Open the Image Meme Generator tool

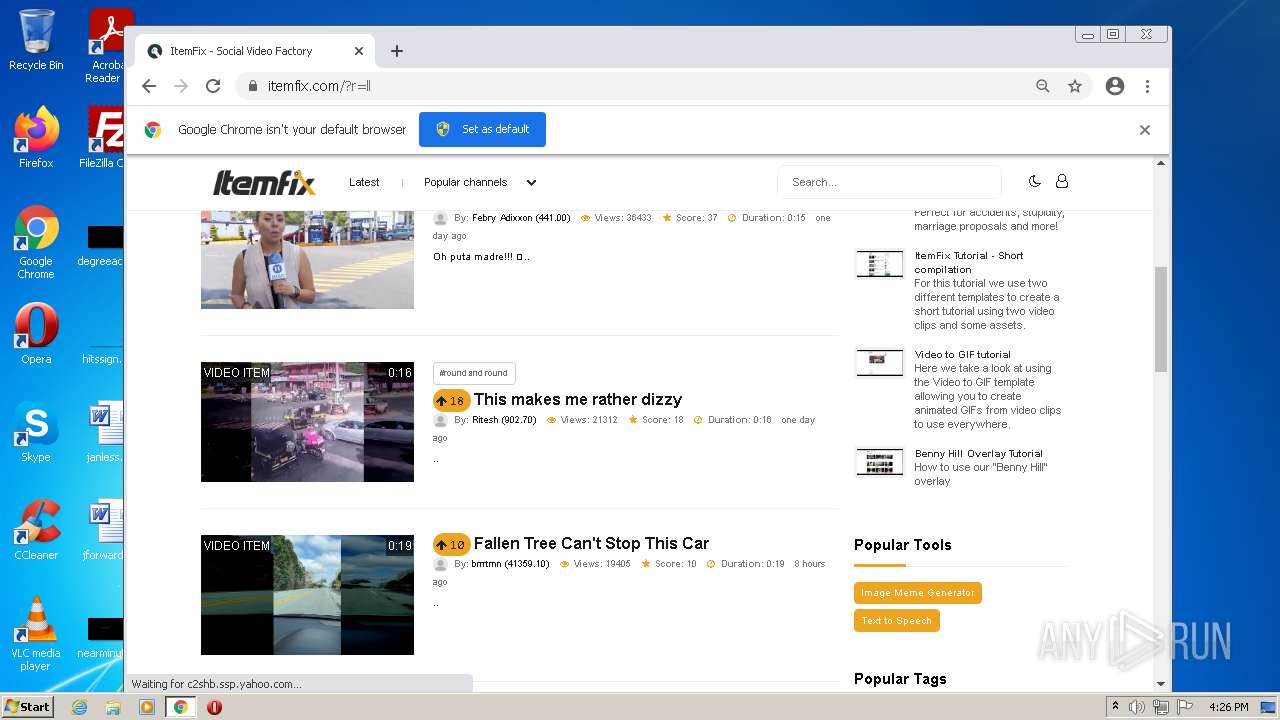(x=918, y=593)
